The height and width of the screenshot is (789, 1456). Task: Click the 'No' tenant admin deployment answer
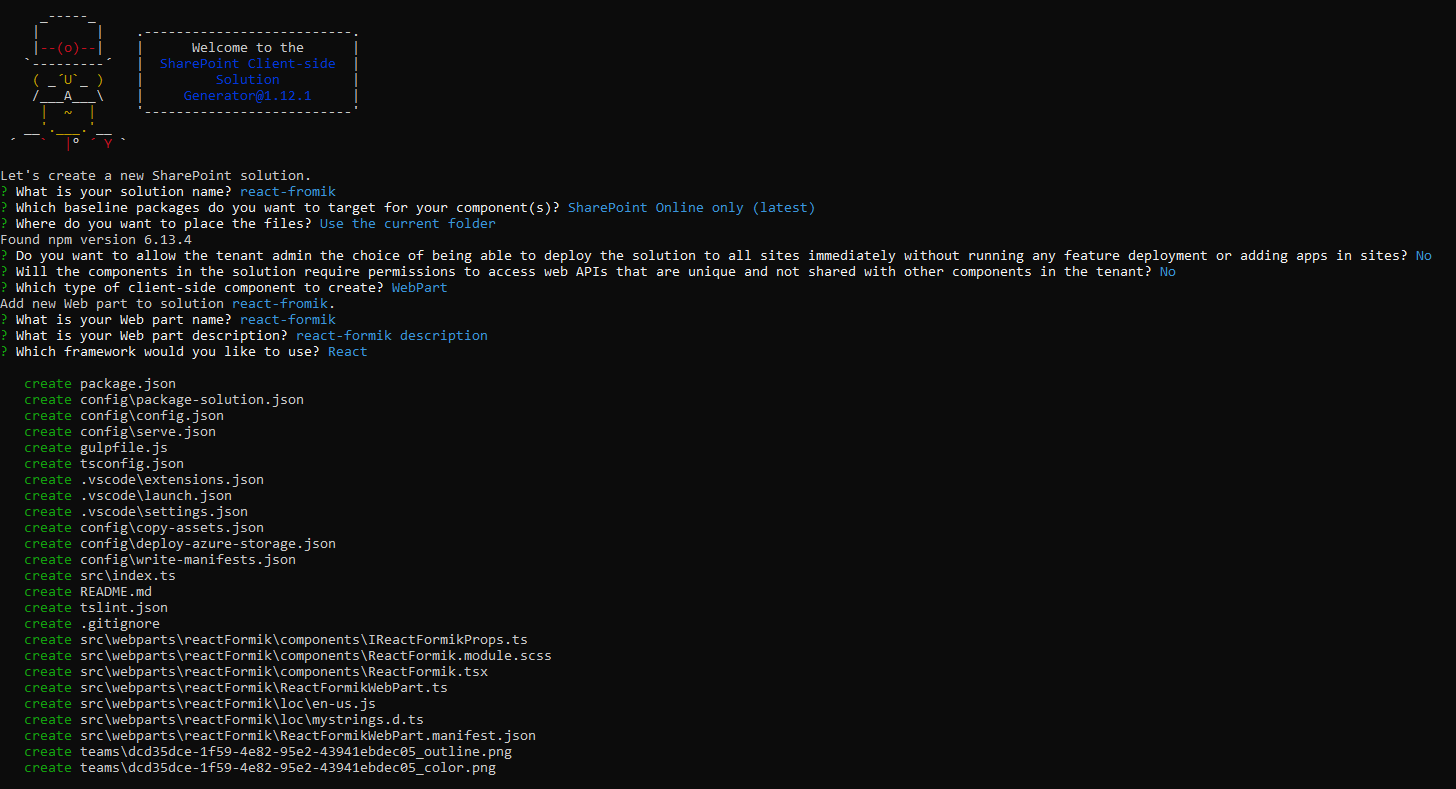[x=1424, y=255]
